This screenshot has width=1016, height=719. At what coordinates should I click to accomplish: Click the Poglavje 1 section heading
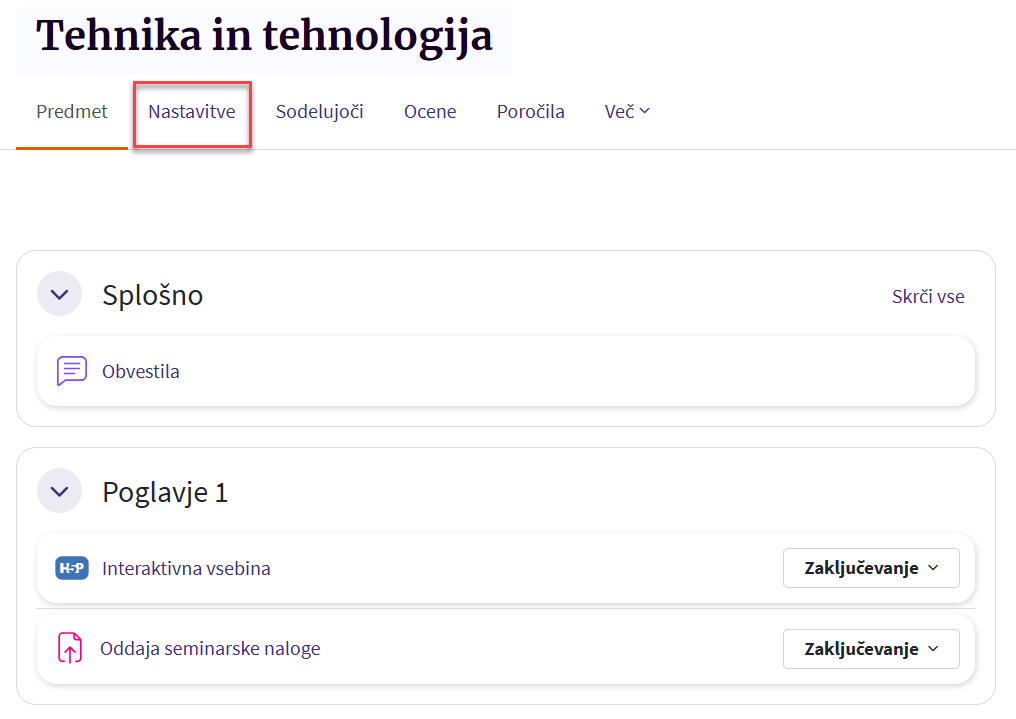click(165, 493)
